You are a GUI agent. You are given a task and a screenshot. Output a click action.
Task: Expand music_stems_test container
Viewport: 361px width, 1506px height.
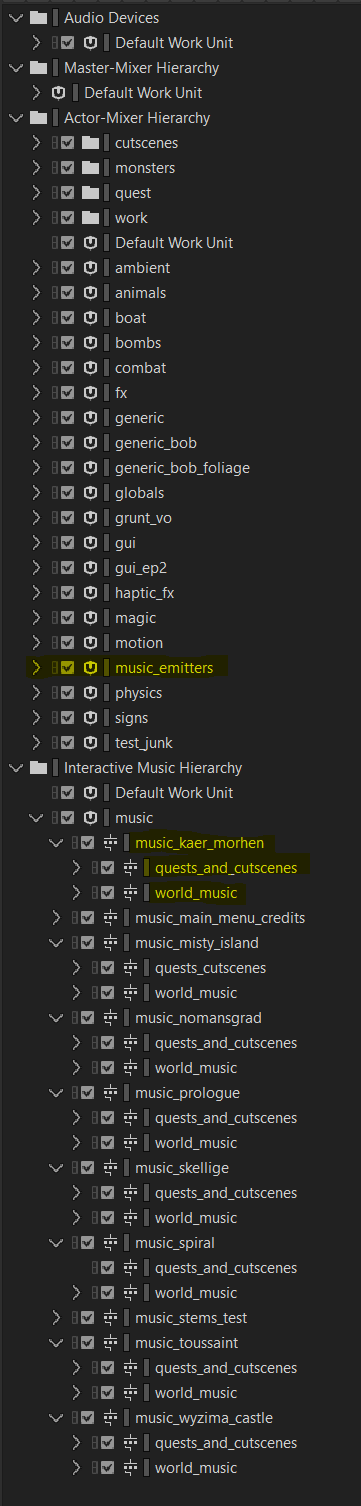click(x=56, y=1318)
